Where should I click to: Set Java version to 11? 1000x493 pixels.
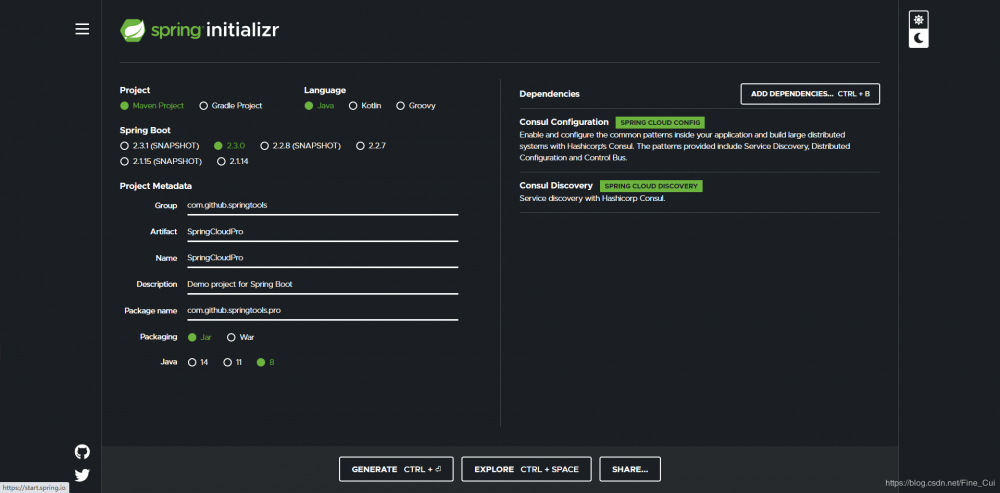click(233, 363)
